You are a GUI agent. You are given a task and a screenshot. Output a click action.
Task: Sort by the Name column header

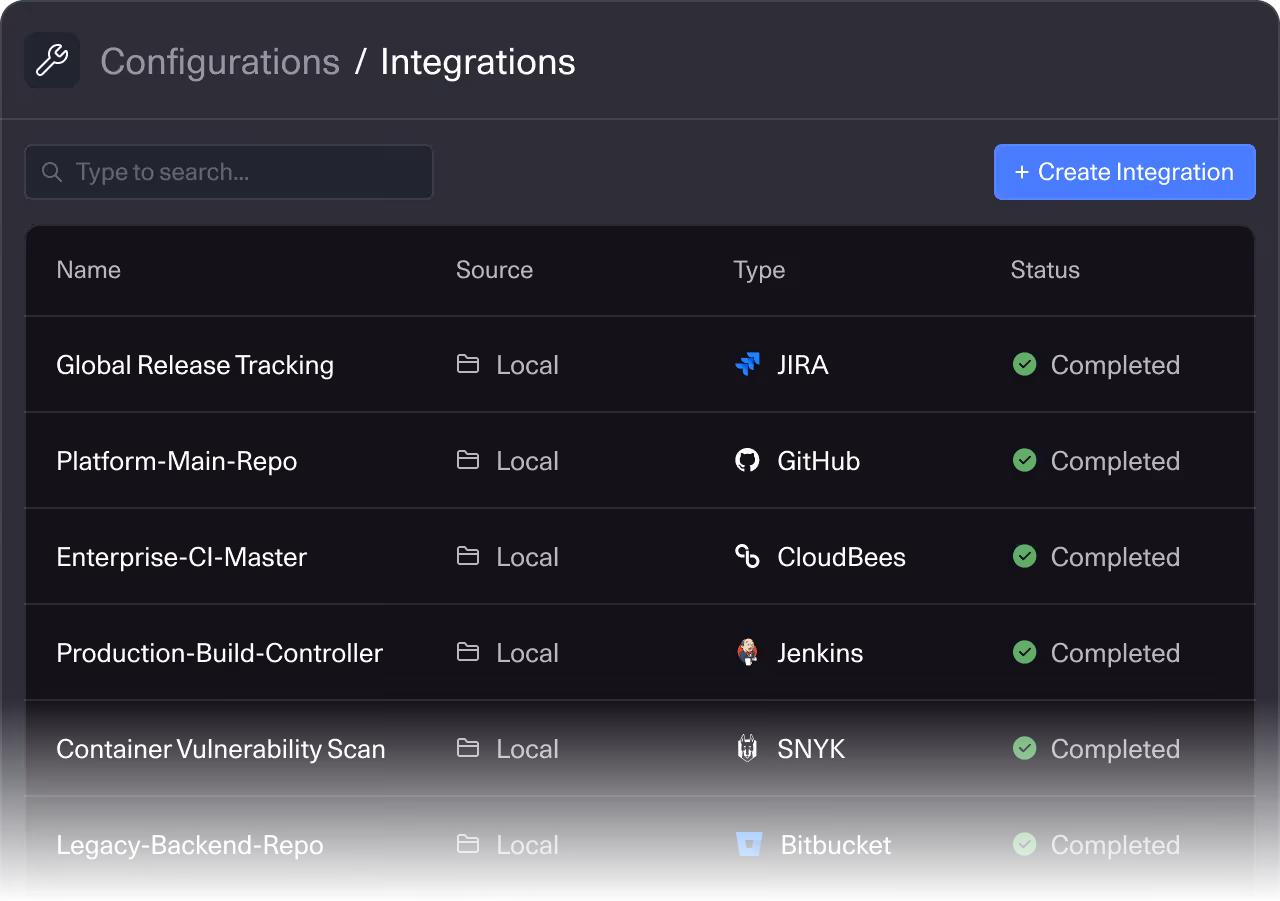pyautogui.click(x=88, y=269)
